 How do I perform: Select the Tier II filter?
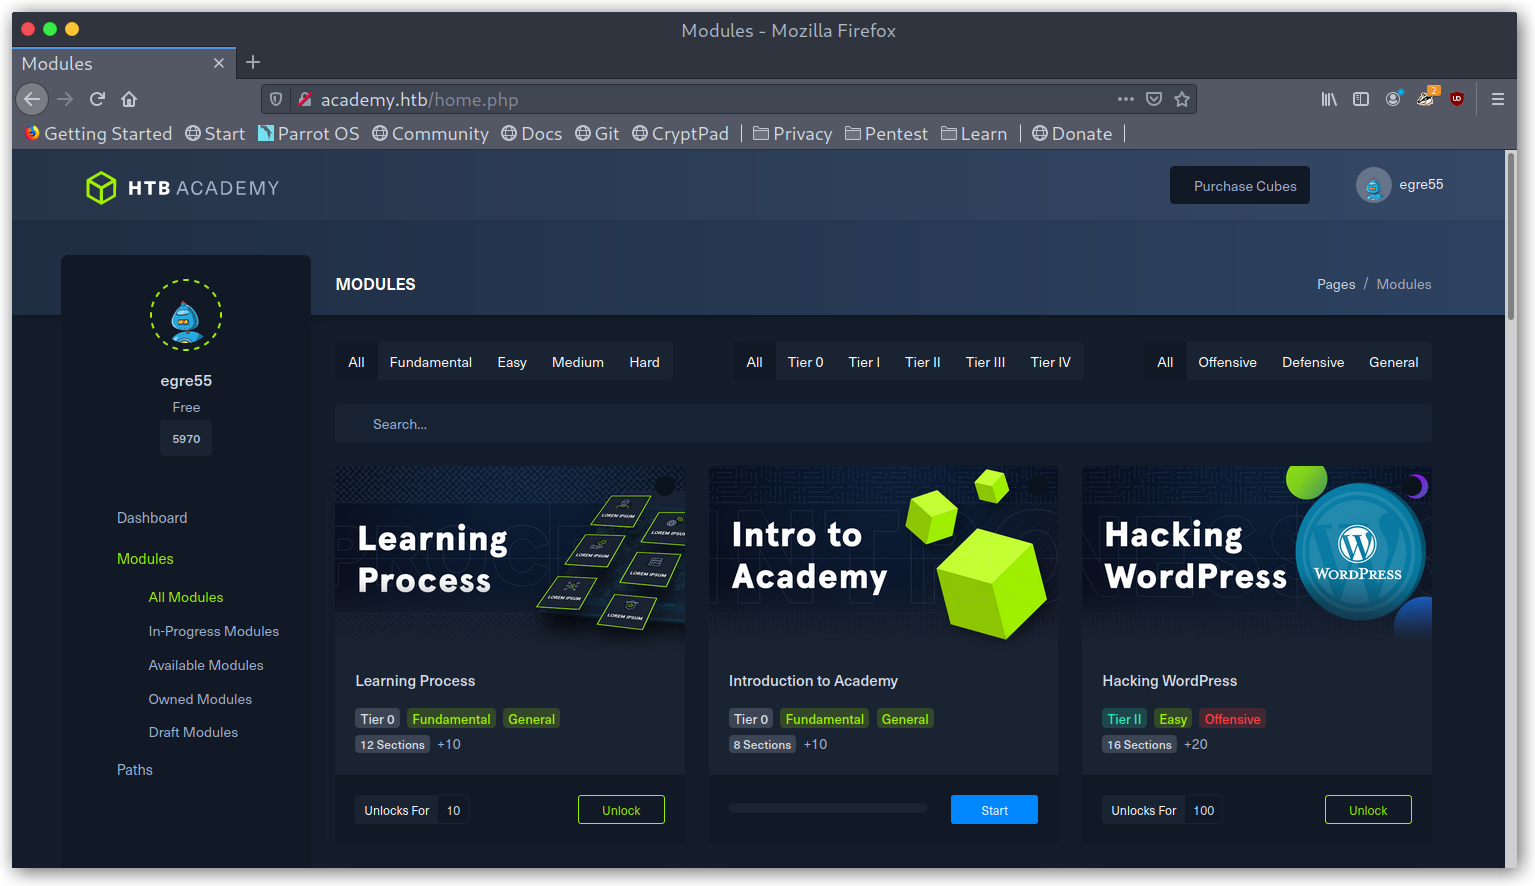tap(923, 362)
